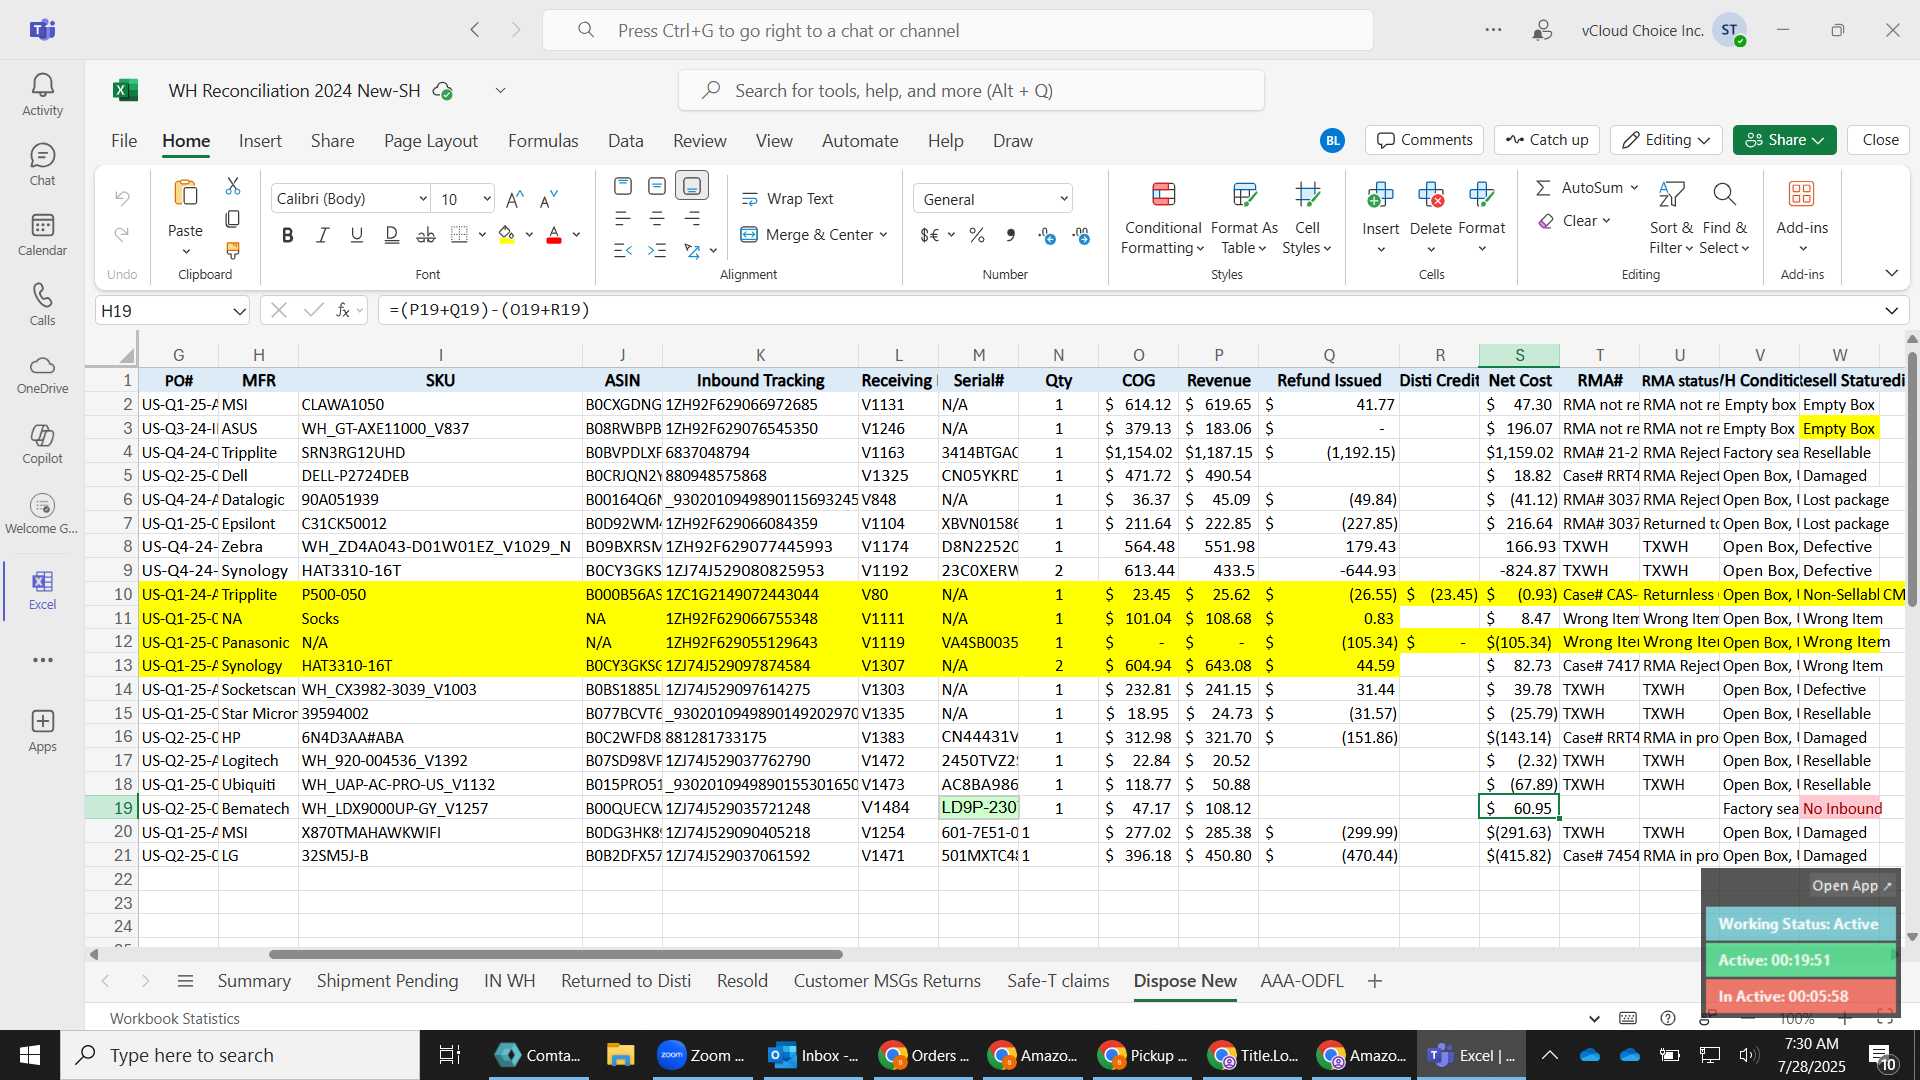Open the font size dropdown
The height and width of the screenshot is (1080, 1920).
point(487,199)
